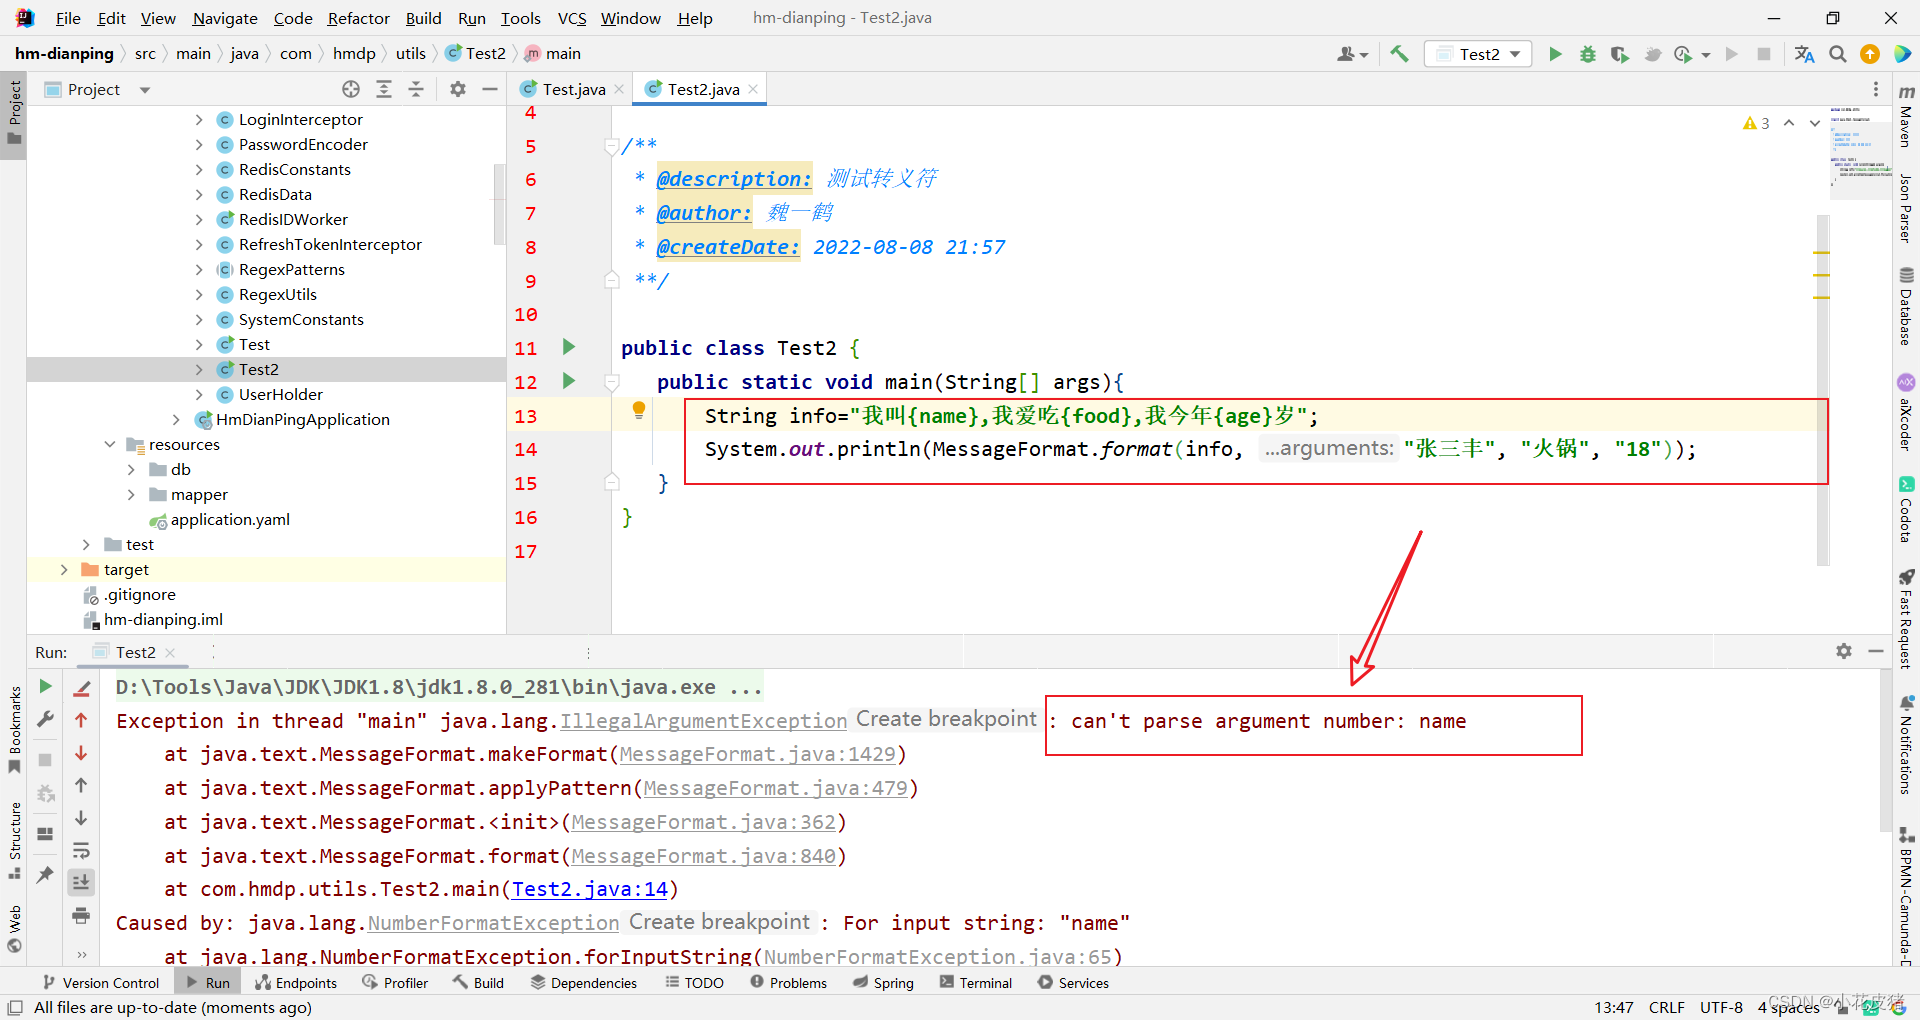Image resolution: width=1920 pixels, height=1020 pixels.
Task: Toggle scroll to end in Run console
Action: (x=81, y=882)
